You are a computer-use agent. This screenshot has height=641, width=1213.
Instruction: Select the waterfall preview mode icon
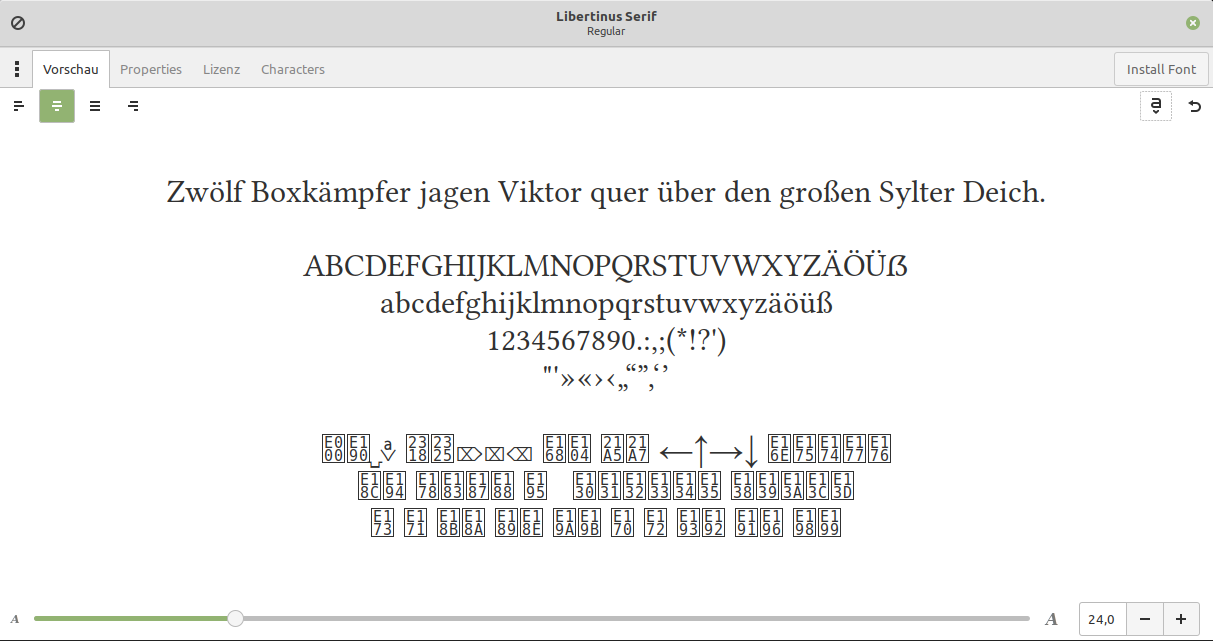tap(18, 106)
